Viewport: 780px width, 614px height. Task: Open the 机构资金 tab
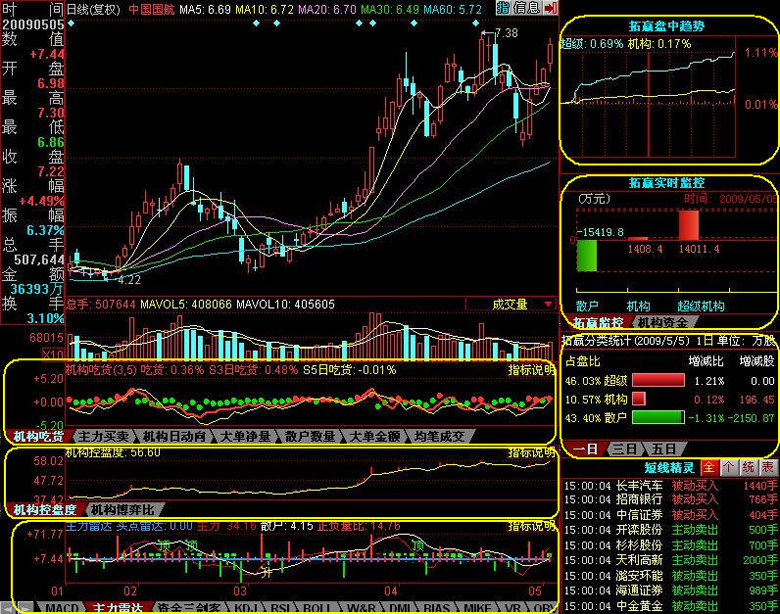(662, 322)
